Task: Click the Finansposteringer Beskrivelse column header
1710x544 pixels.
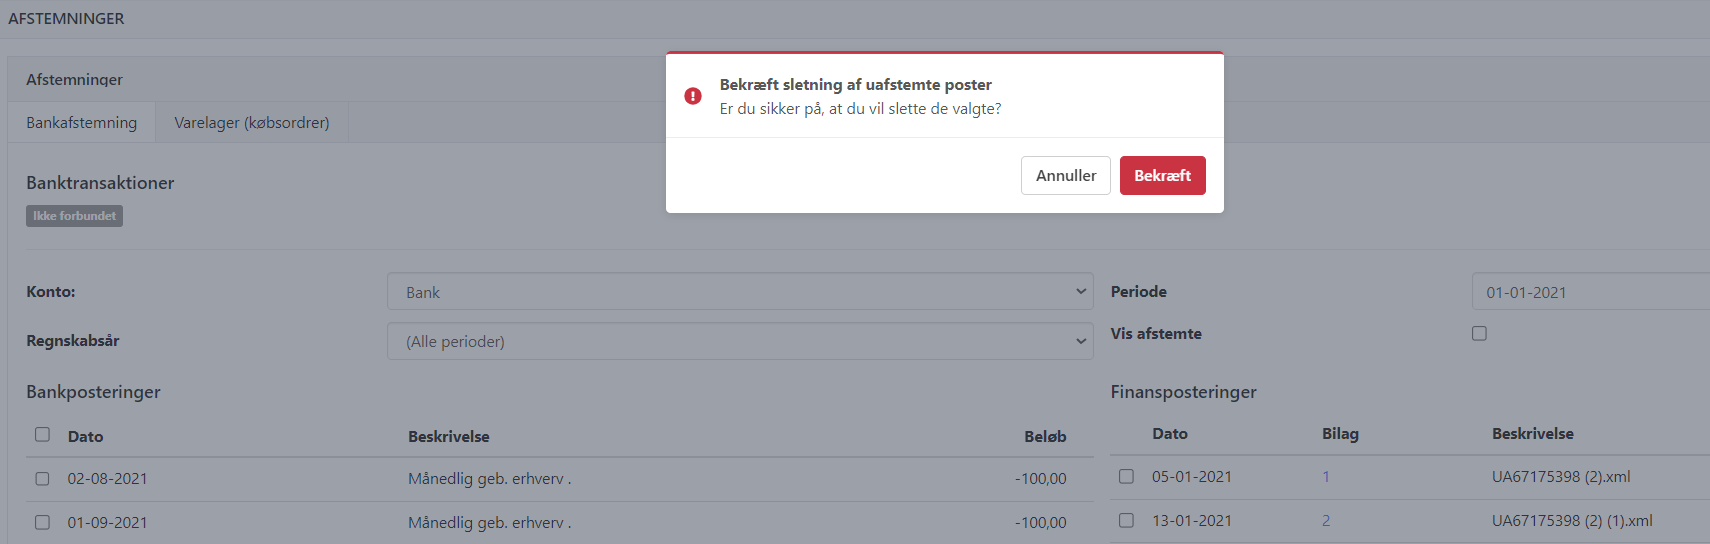Action: 1532,433
